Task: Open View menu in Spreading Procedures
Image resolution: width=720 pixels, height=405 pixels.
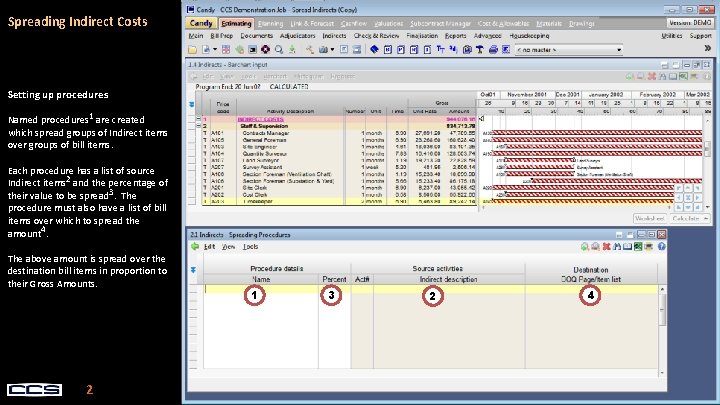Action: [229, 247]
